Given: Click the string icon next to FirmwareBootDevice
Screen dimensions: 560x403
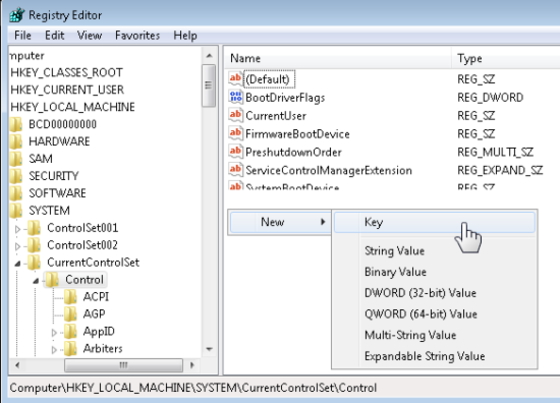Looking at the screenshot, I should (x=235, y=133).
